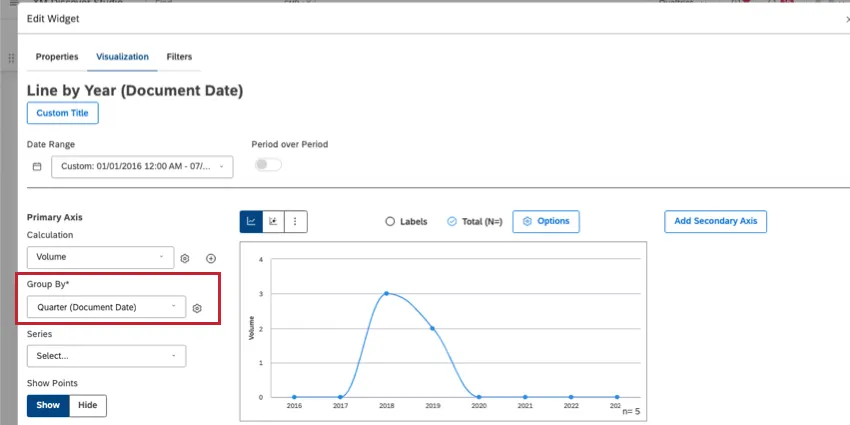Toggle the Total (N=) checkbox
Screen dimensions: 850x425
pos(451,221)
